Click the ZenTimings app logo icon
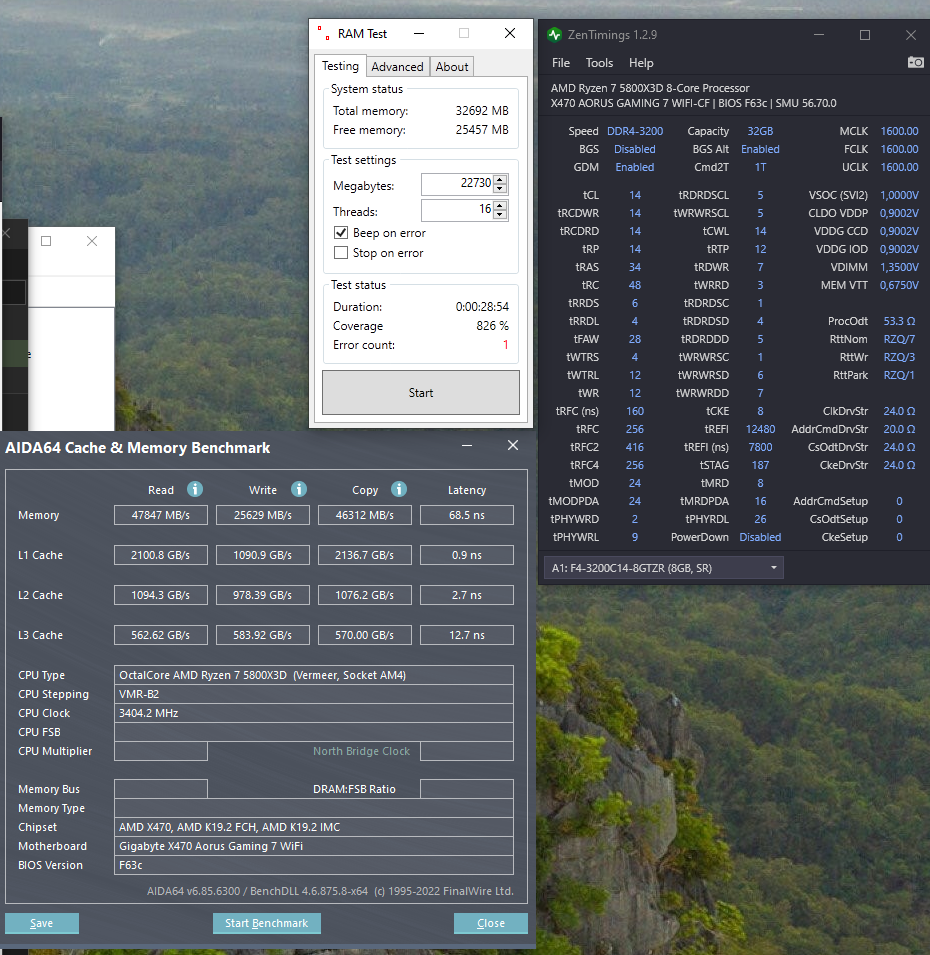 click(554, 35)
